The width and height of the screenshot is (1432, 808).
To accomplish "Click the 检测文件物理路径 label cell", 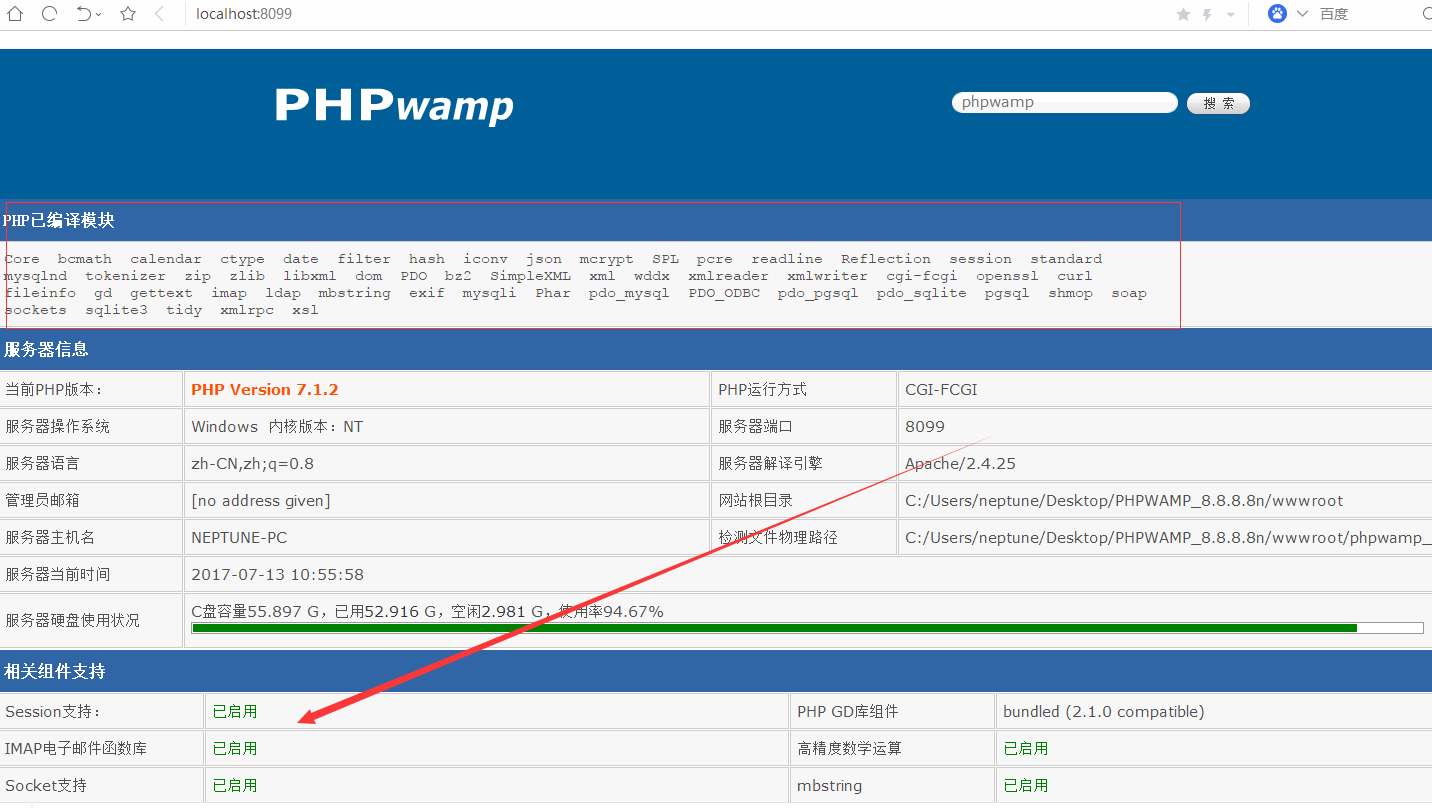I will (x=803, y=538).
